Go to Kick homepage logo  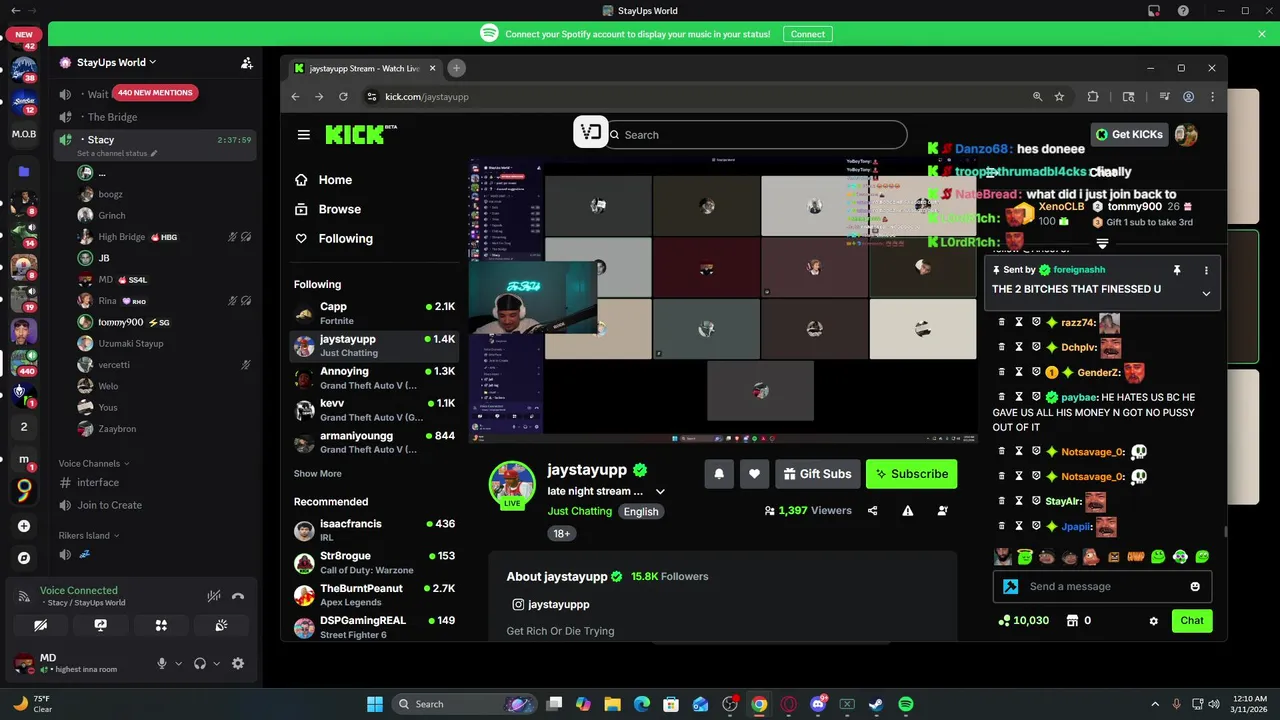(361, 135)
